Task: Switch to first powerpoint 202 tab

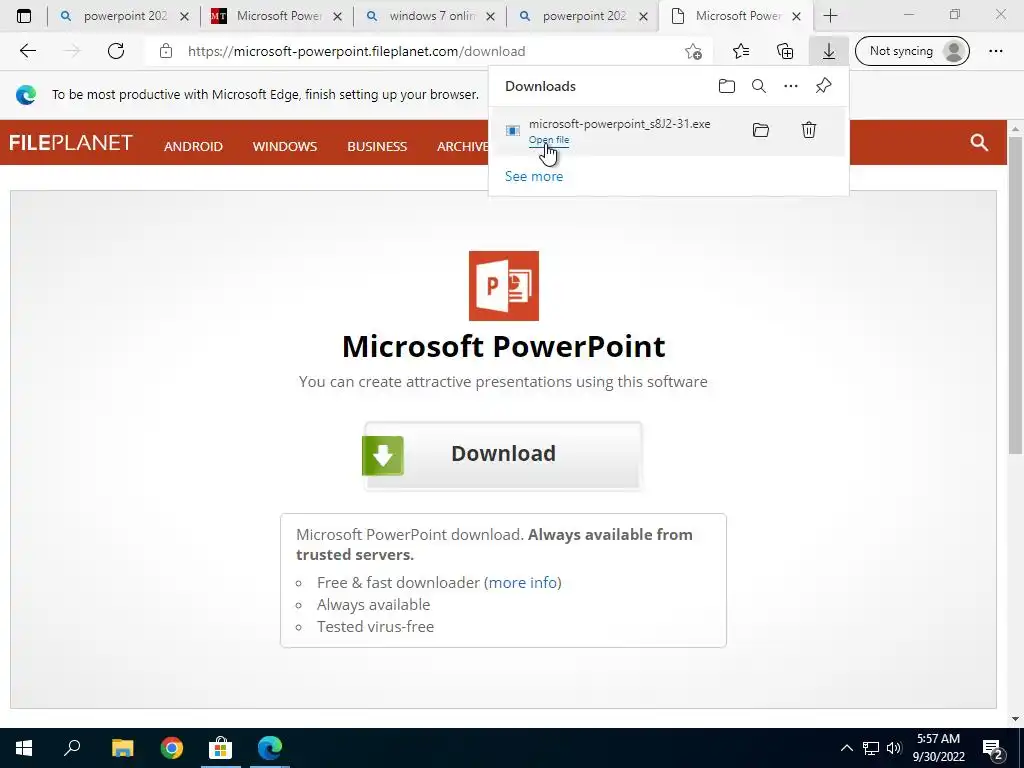Action: [x=124, y=16]
